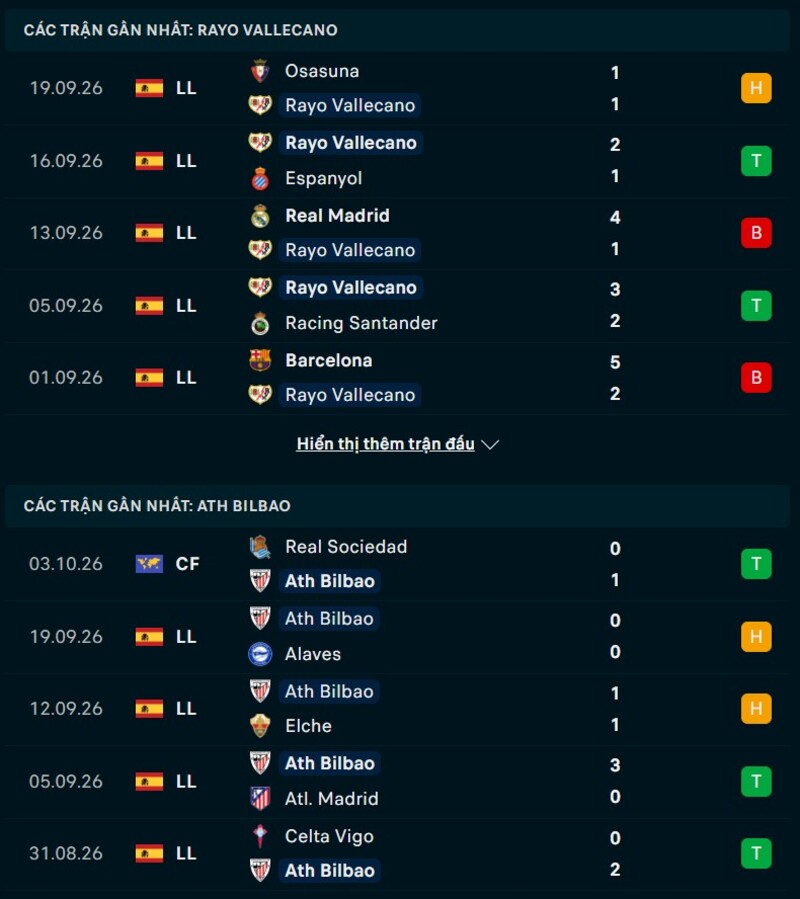Viewport: 800px width, 899px height.
Task: Click the Barcelona club crest icon
Action: [x=260, y=361]
